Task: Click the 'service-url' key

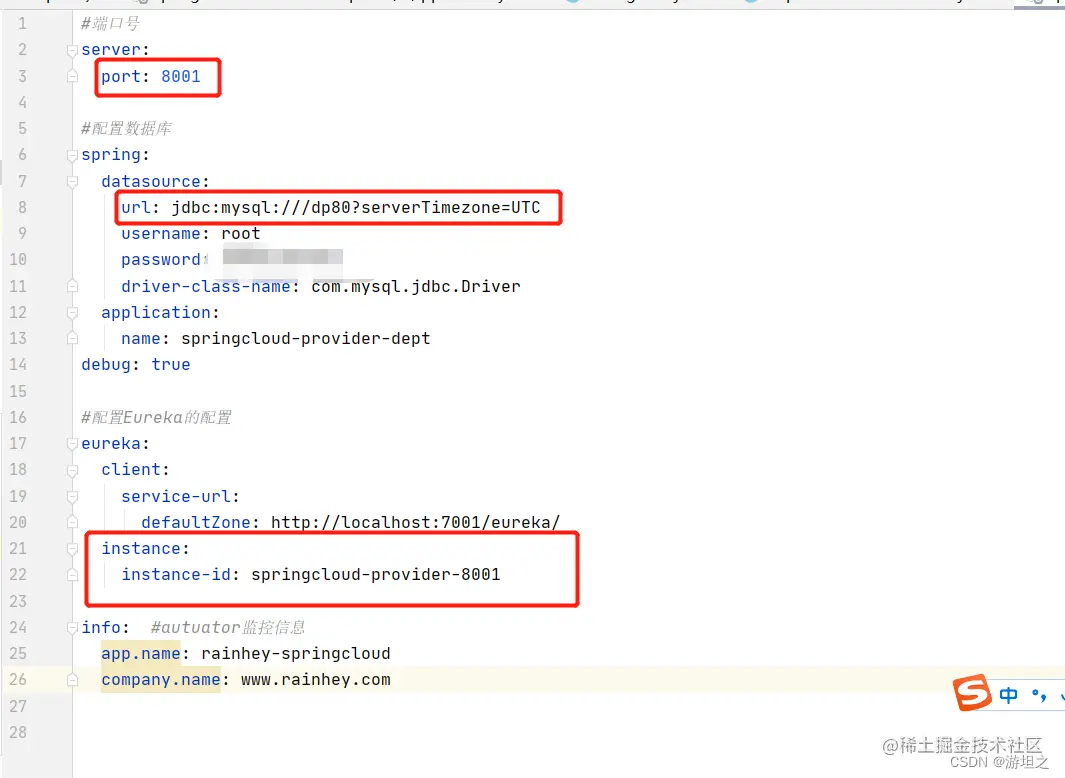Action: [x=176, y=497]
